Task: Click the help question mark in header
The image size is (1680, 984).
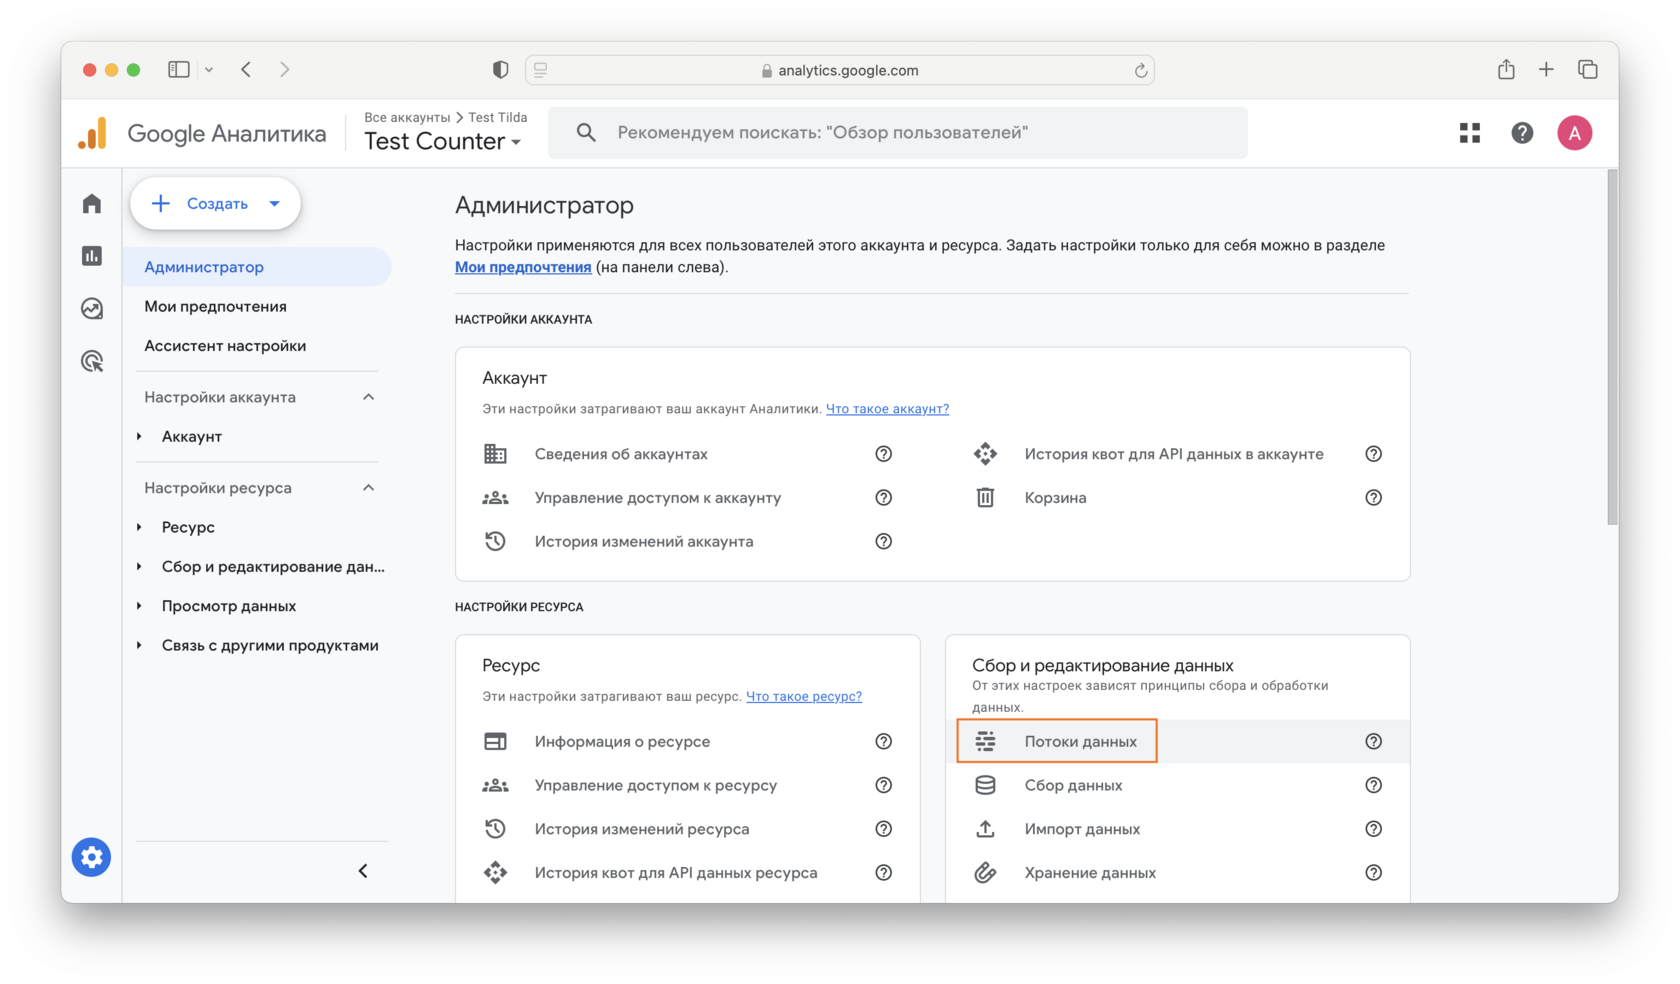Action: pos(1522,133)
